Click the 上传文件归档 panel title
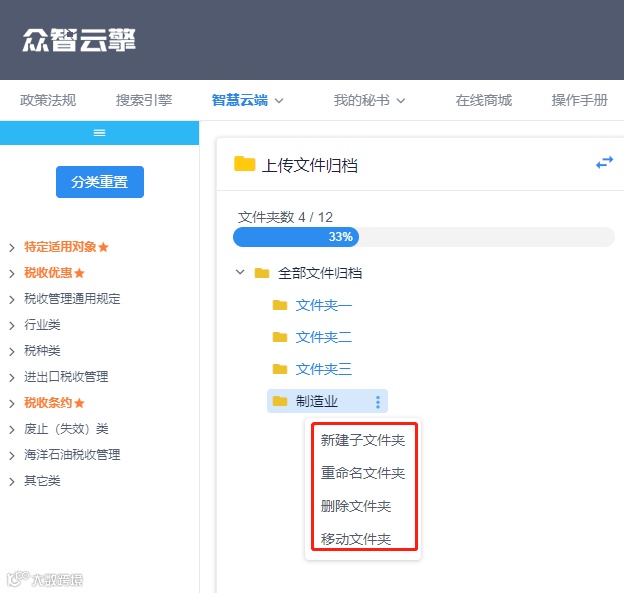Screen dimensions: 624x593 pyautogui.click(x=310, y=165)
